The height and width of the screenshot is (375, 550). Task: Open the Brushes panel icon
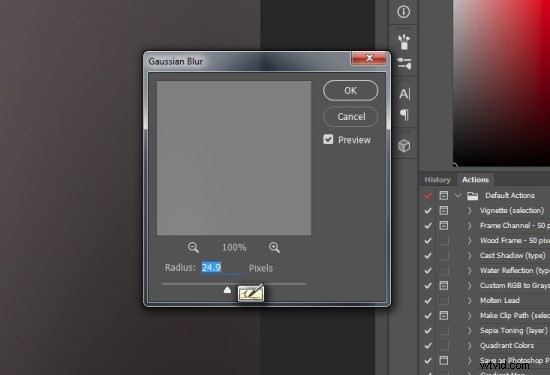tap(404, 41)
